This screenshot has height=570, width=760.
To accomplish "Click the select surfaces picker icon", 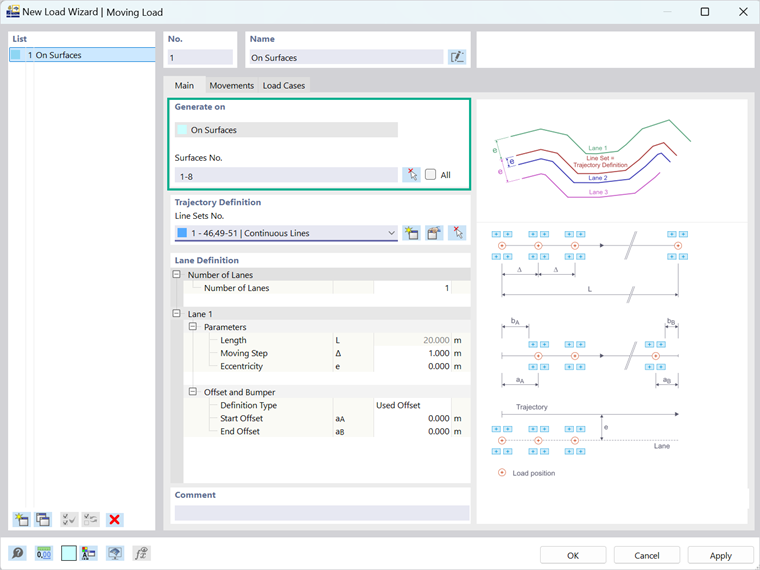I will click(x=412, y=174).
